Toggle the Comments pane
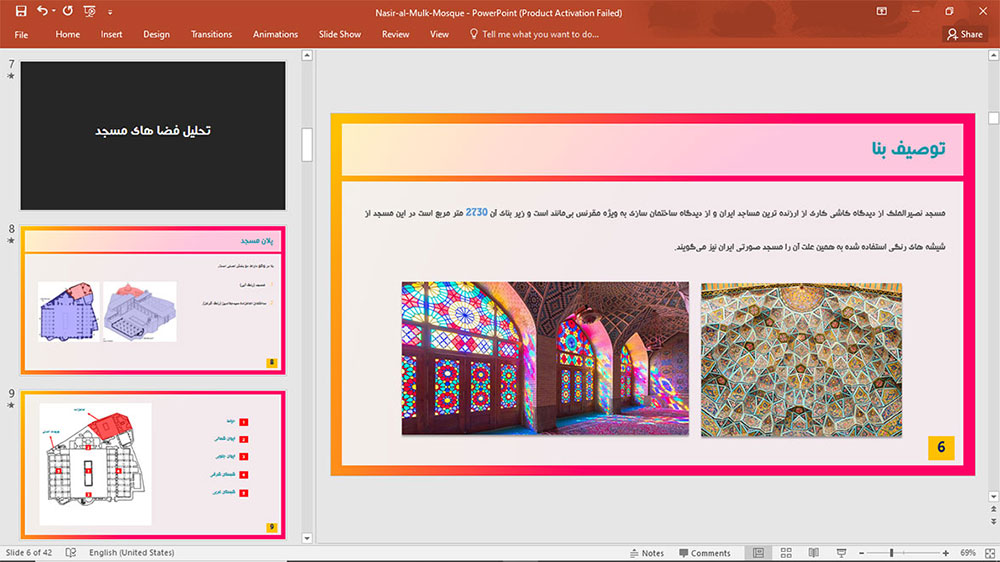 (705, 553)
